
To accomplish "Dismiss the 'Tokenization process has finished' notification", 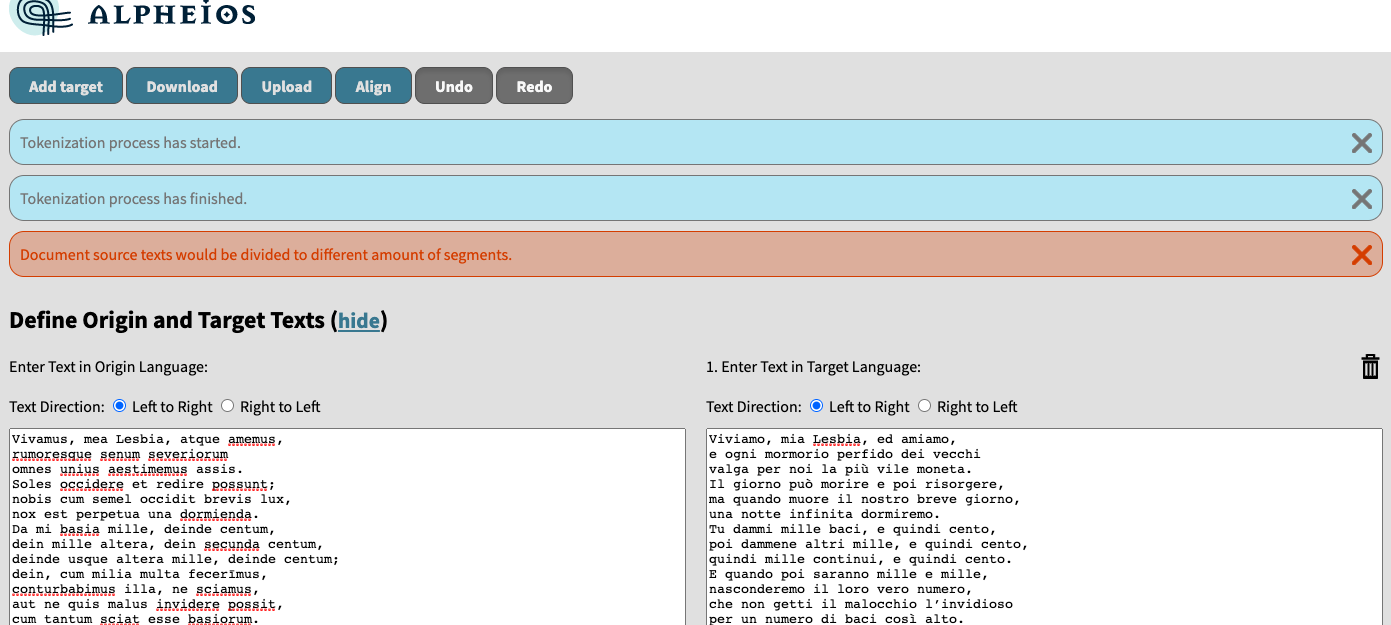I will pos(1362,198).
